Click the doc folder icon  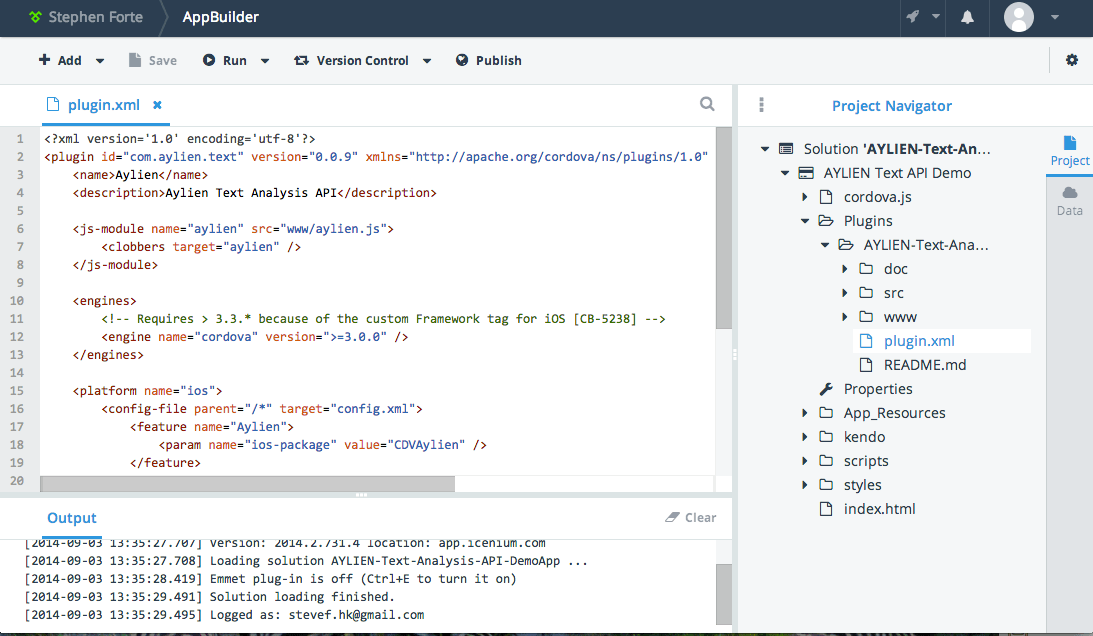(x=866, y=268)
